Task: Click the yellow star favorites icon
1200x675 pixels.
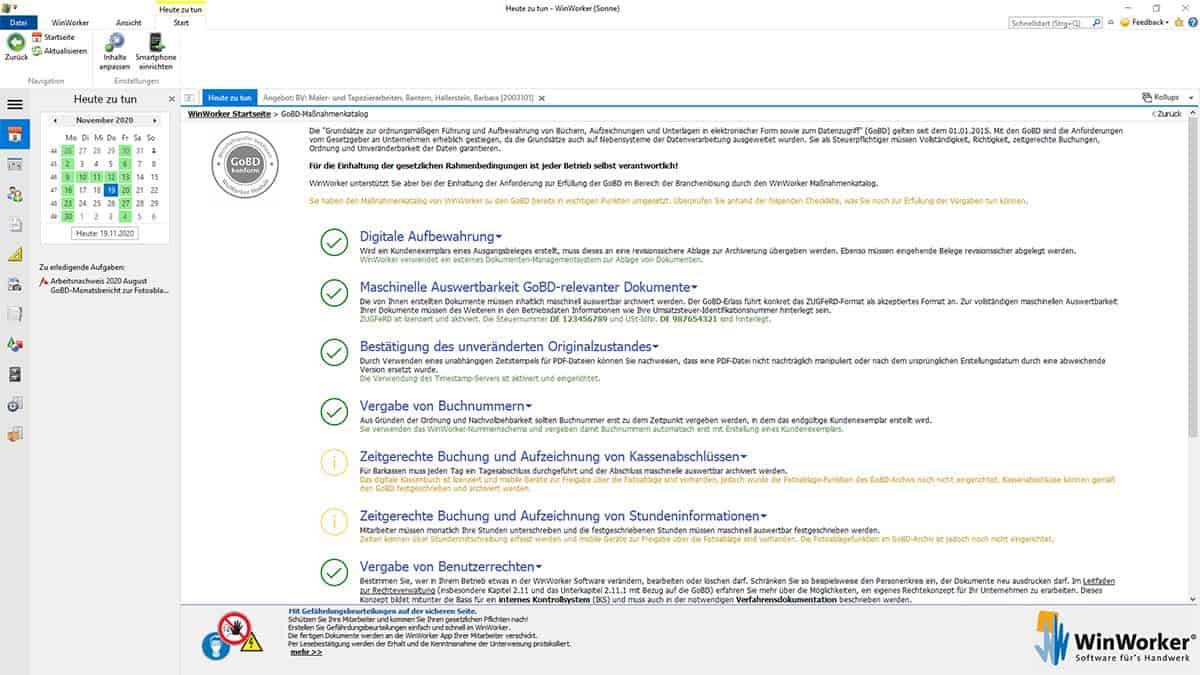Action: pos(1179,22)
